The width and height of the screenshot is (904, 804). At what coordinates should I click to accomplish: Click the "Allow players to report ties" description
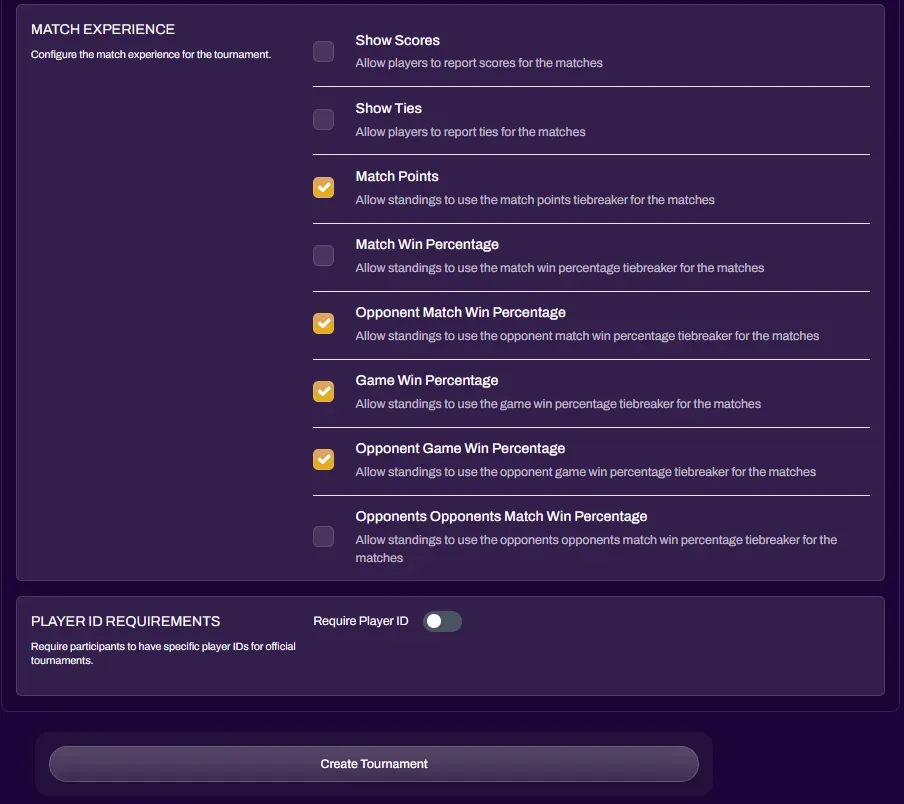pyautogui.click(x=470, y=132)
